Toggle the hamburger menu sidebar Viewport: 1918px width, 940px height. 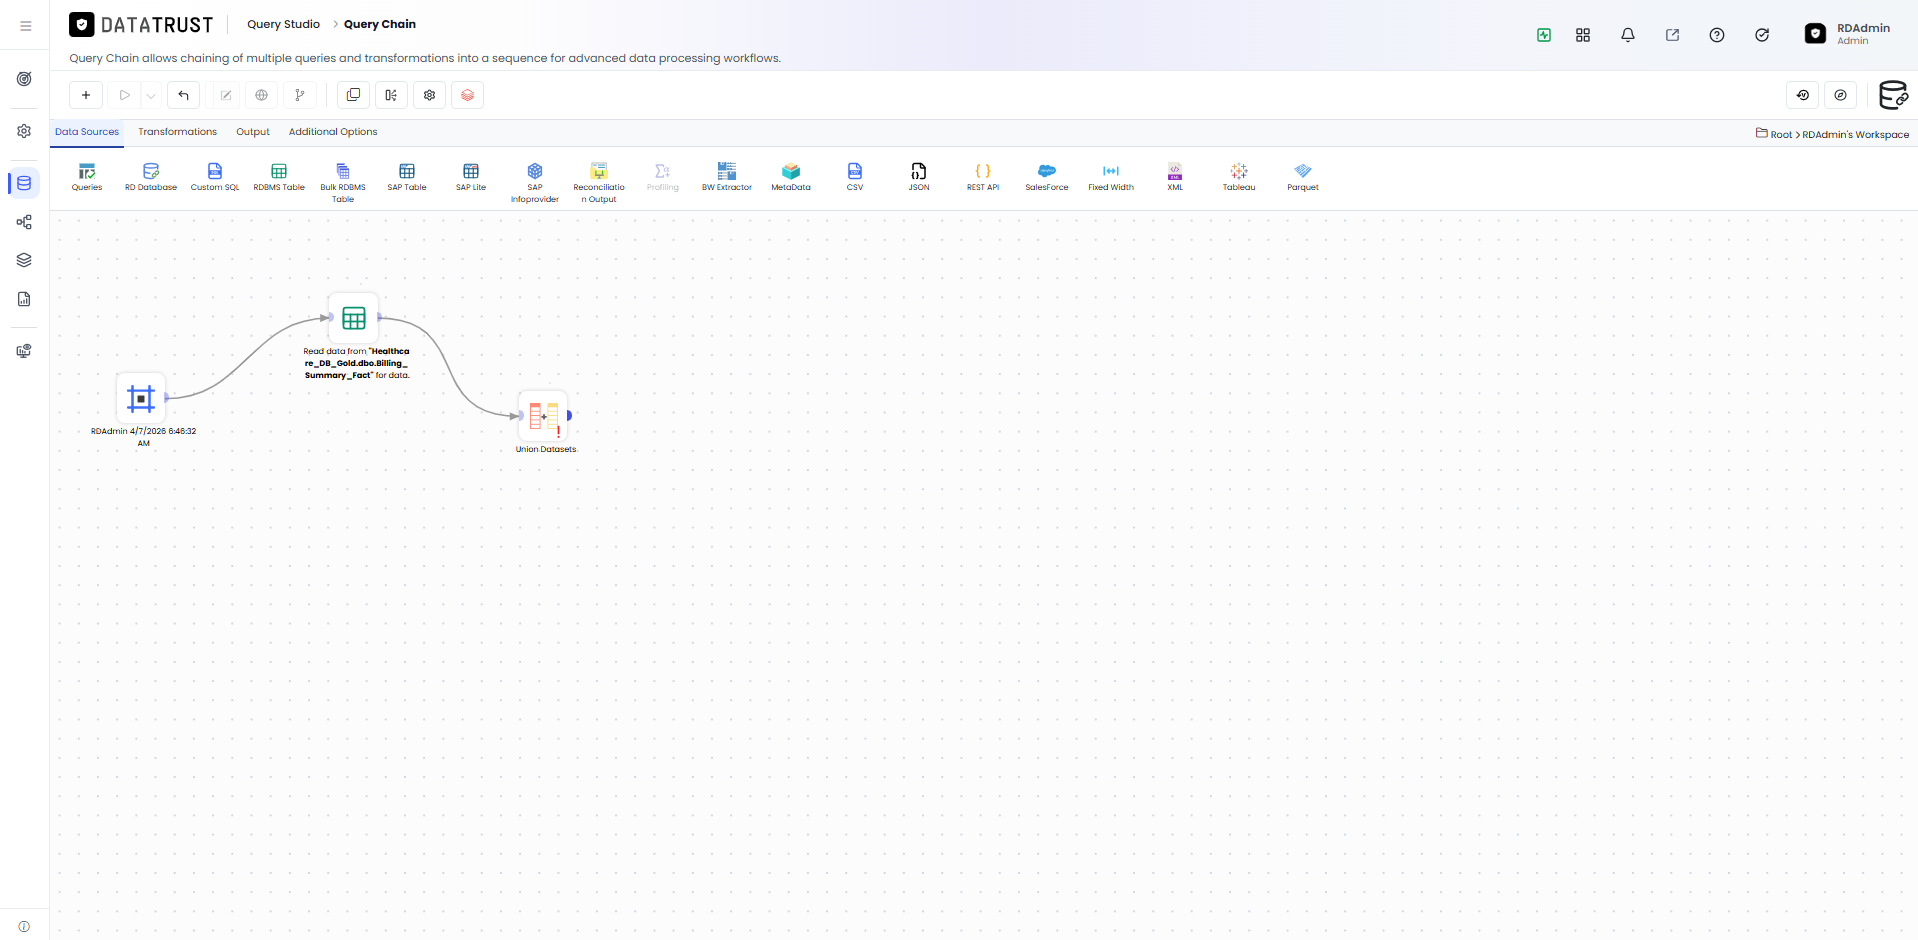coord(26,26)
